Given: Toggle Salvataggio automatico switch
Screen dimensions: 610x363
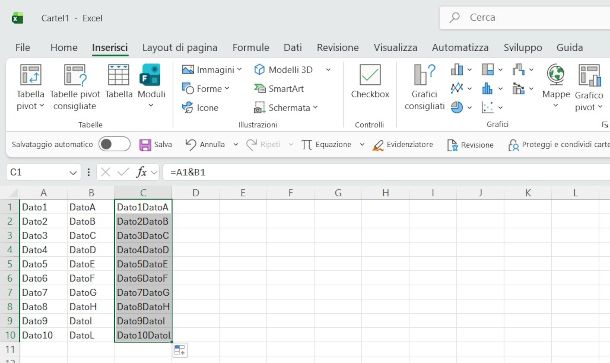Looking at the screenshot, I should pyautogui.click(x=114, y=144).
